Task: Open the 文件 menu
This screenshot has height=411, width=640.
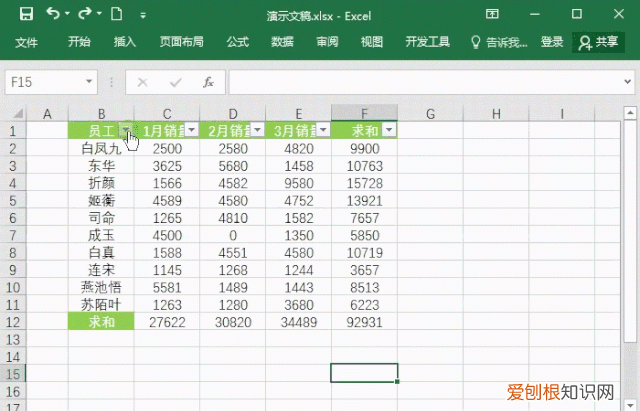Action: click(x=27, y=42)
